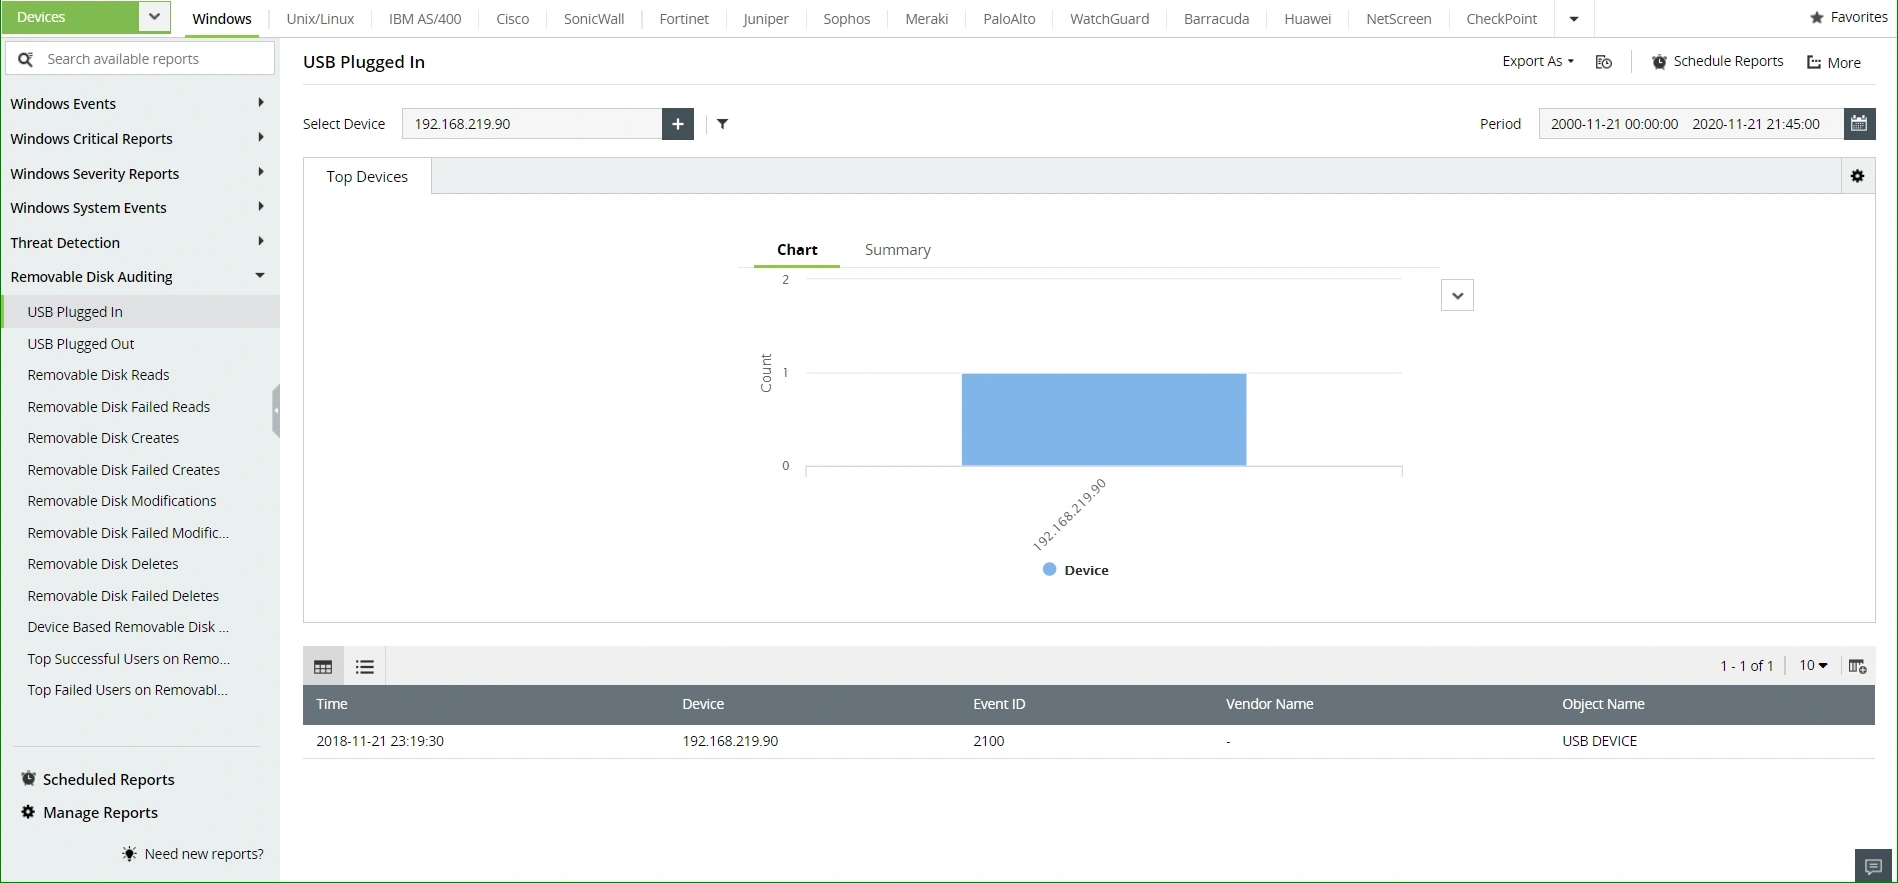Viewport: 1898px width, 883px height.
Task: Open the Period calendar picker icon
Action: pyautogui.click(x=1859, y=124)
